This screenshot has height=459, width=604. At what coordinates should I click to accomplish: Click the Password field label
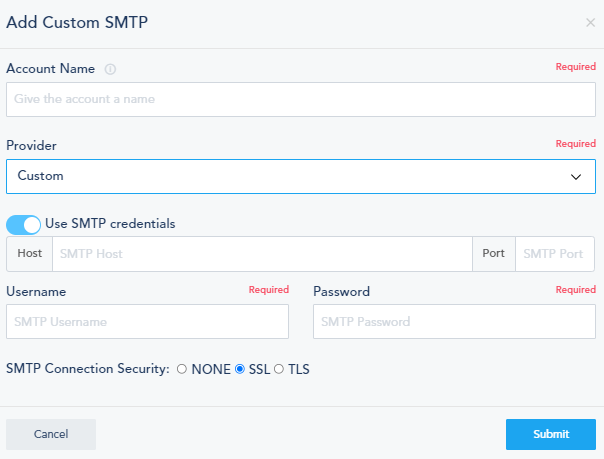(x=341, y=292)
